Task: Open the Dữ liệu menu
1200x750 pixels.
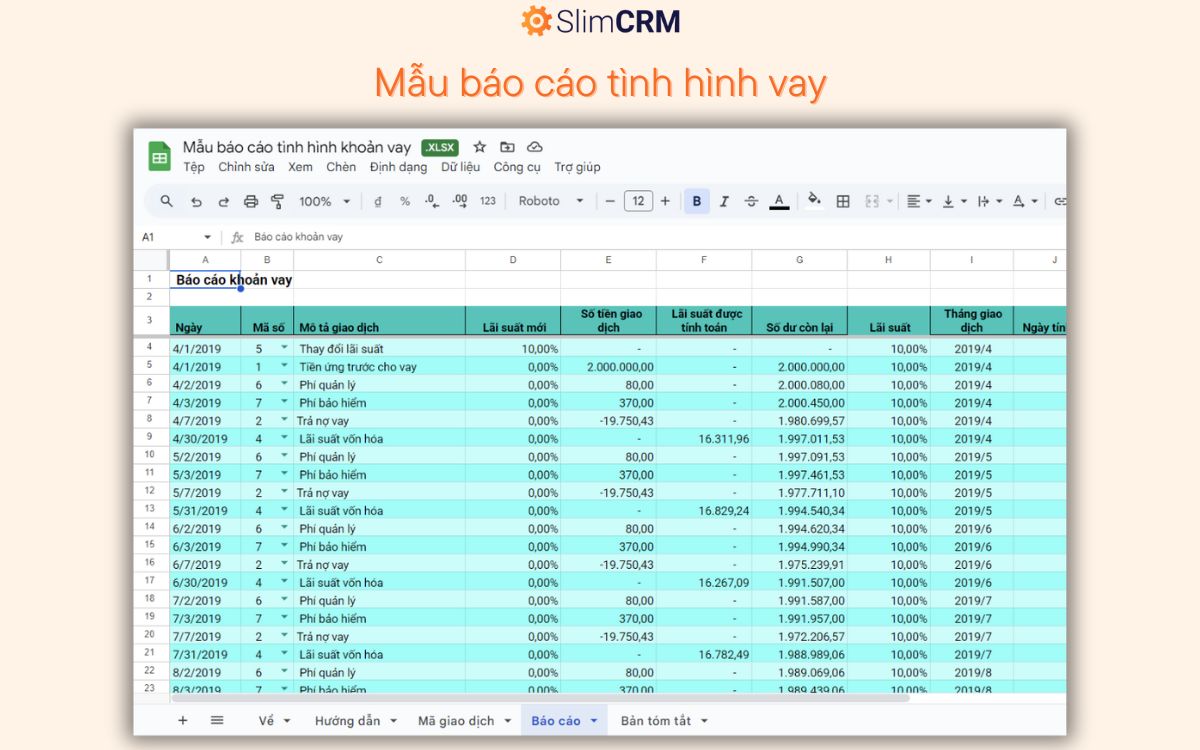Action: [459, 167]
